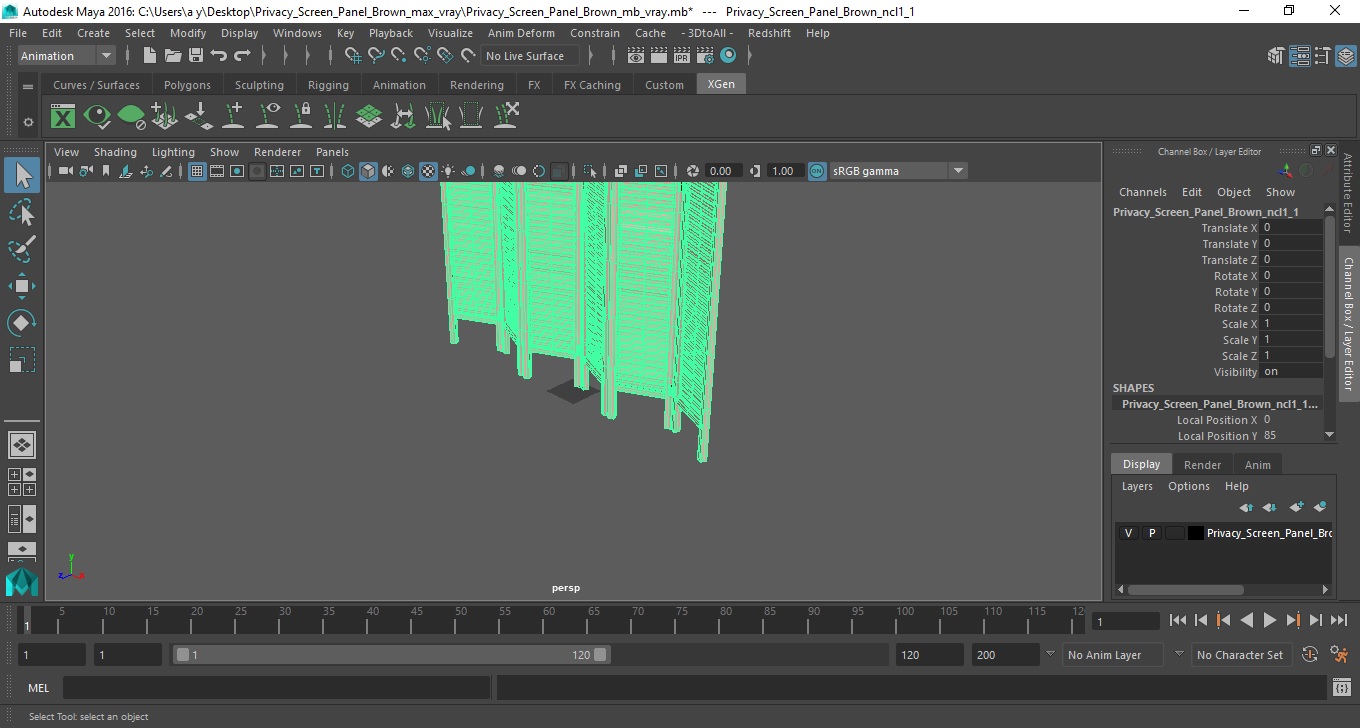Open the File menu
Viewport: 1360px width, 728px height.
(x=18, y=33)
